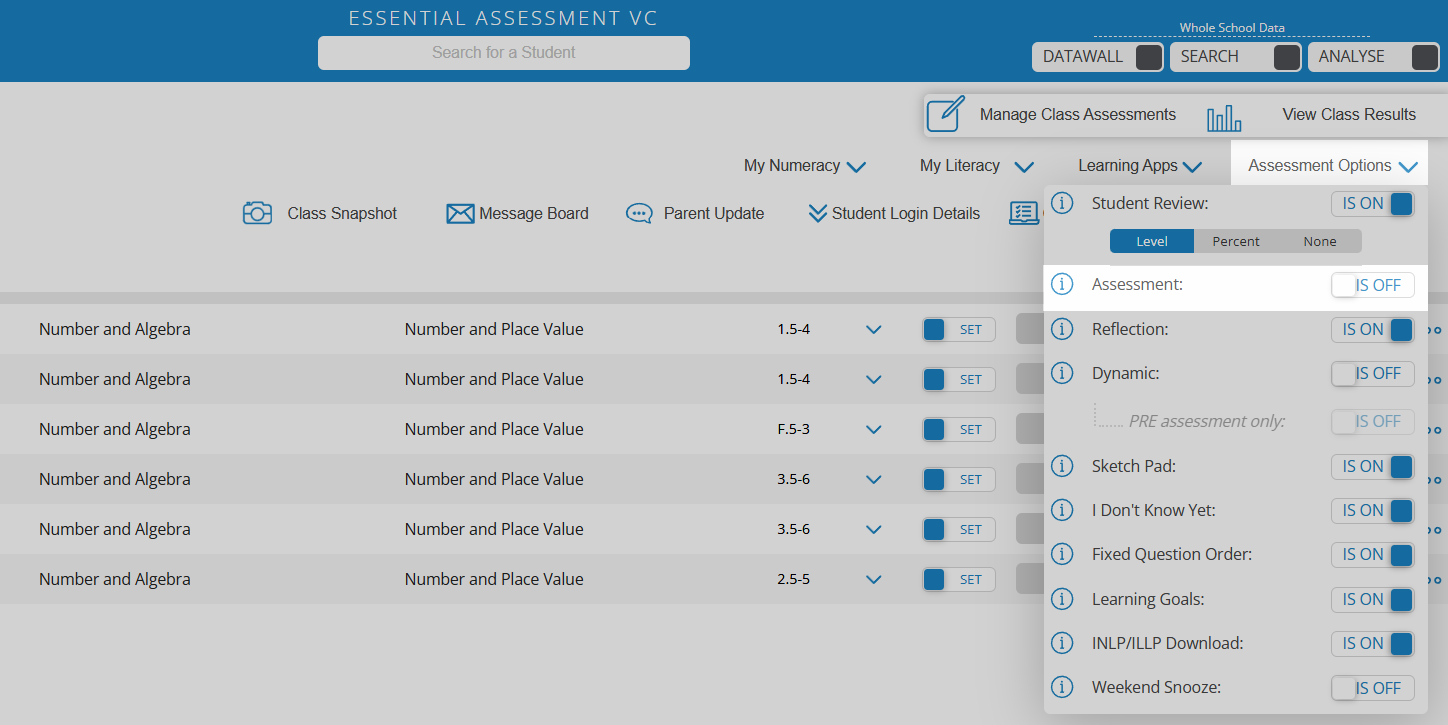
Task: Open the Message Board link
Action: (534, 213)
